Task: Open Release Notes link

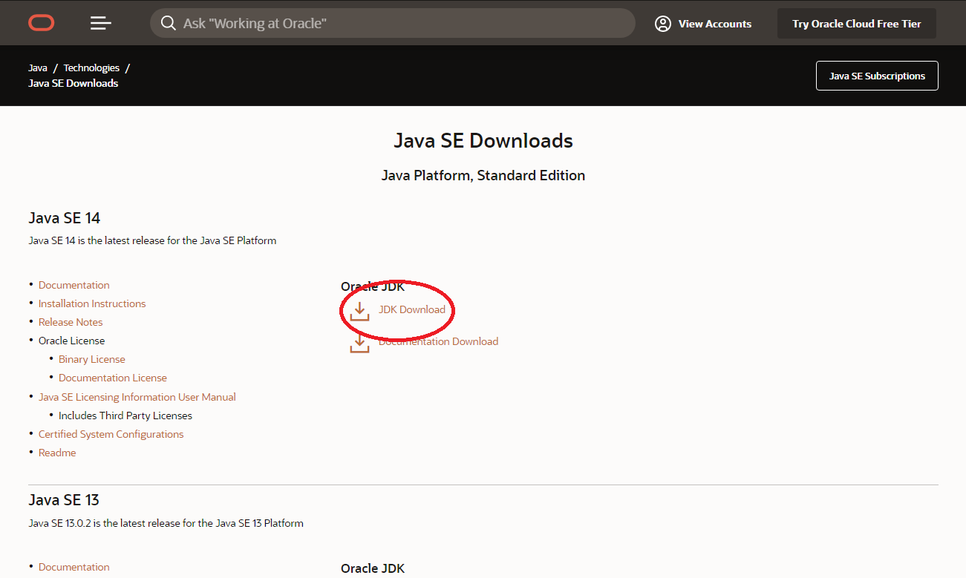Action: point(70,322)
